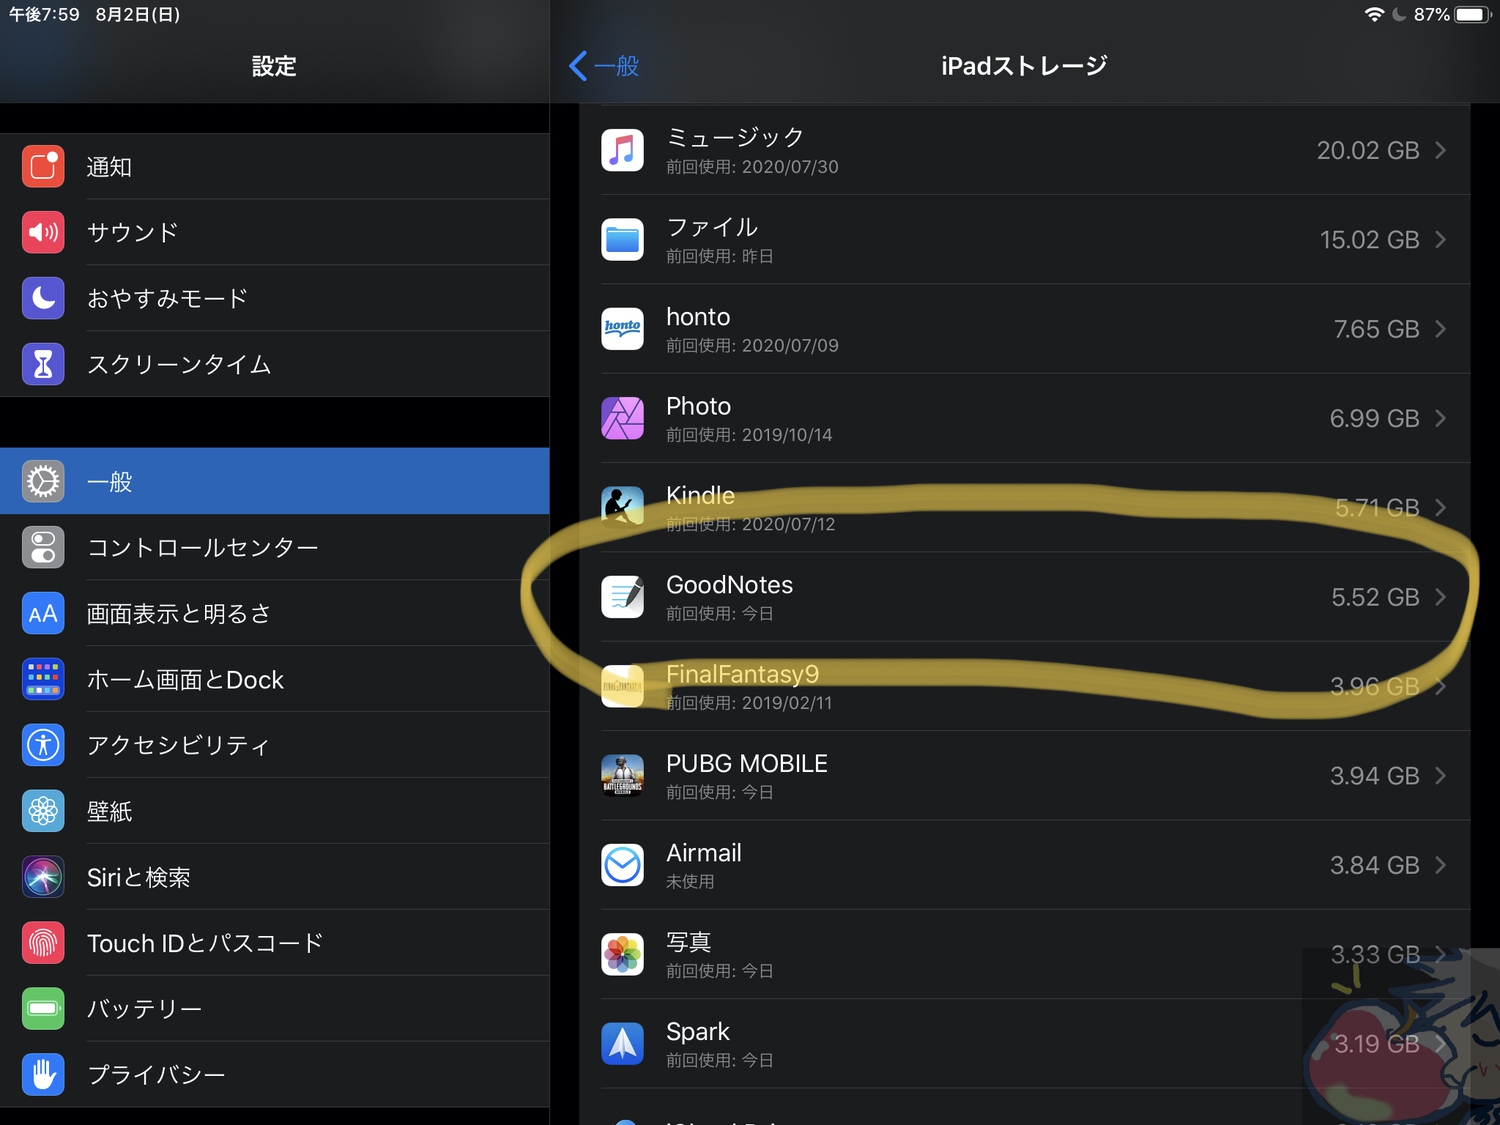Viewport: 1500px width, 1125px height.
Task: Select the 5.52 GB size value
Action: [1376, 597]
